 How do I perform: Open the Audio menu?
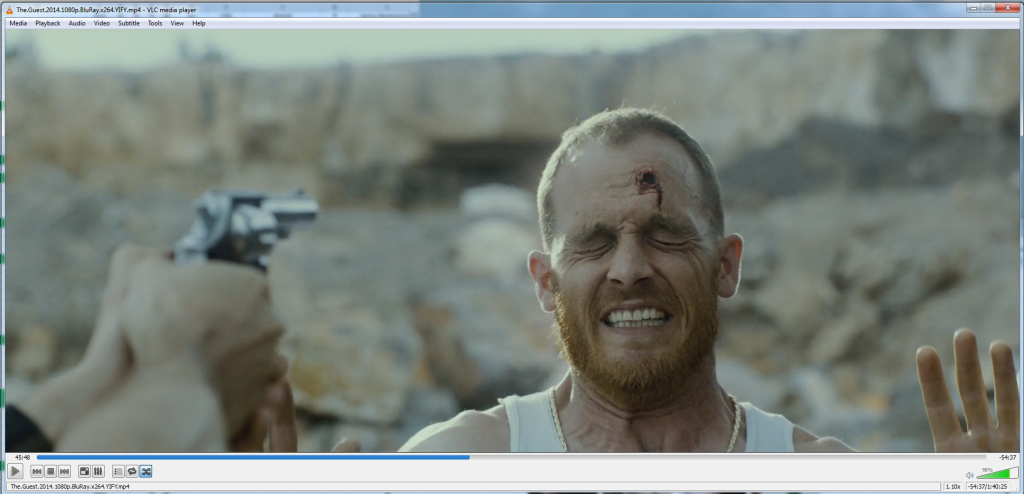[77, 24]
